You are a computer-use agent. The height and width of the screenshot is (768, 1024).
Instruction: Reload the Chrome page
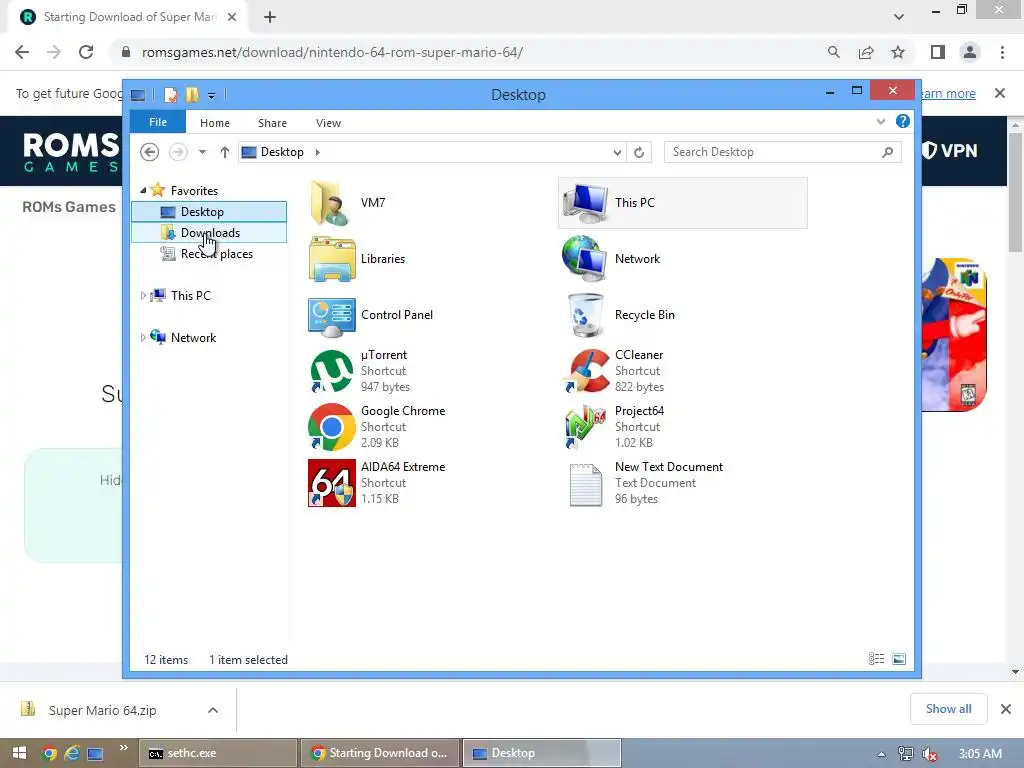pos(86,52)
